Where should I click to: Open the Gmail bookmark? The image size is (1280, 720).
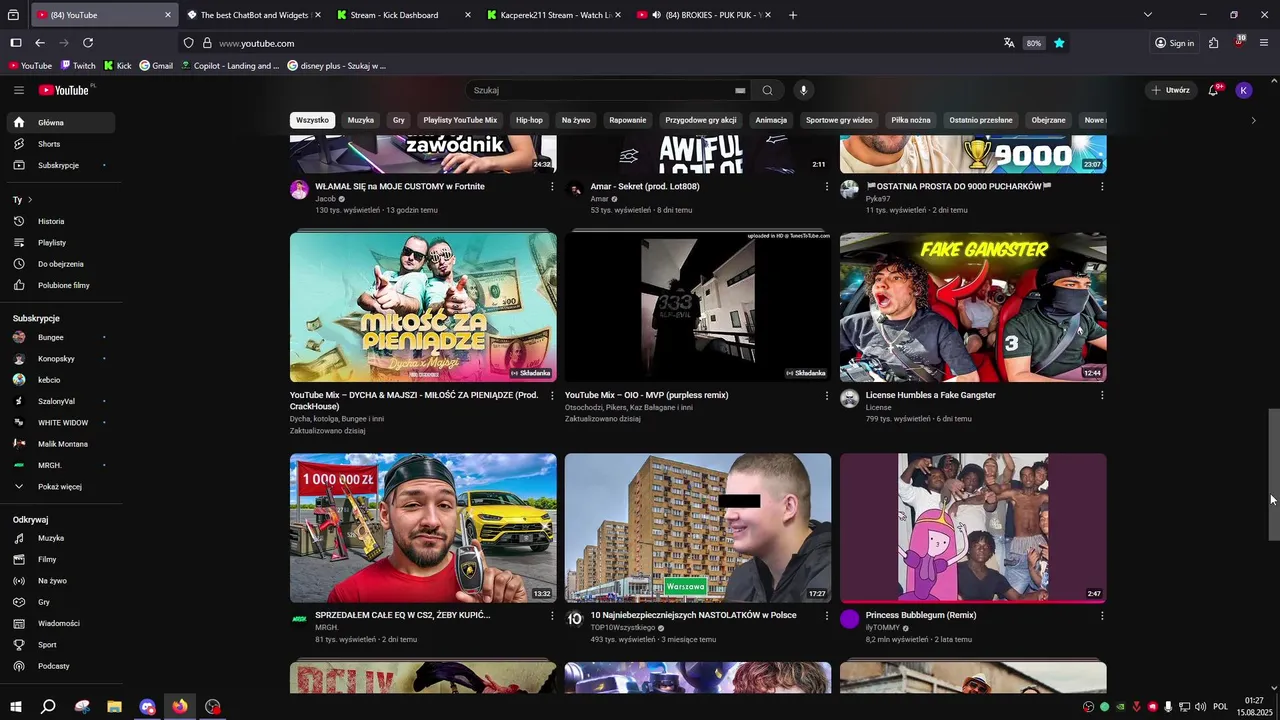[156, 66]
